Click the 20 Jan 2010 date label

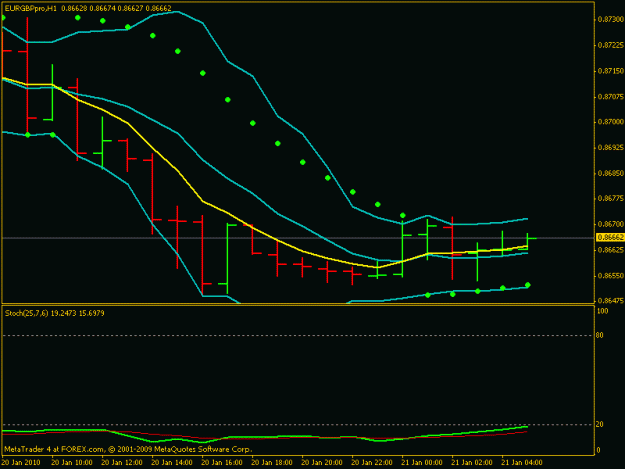(21, 463)
